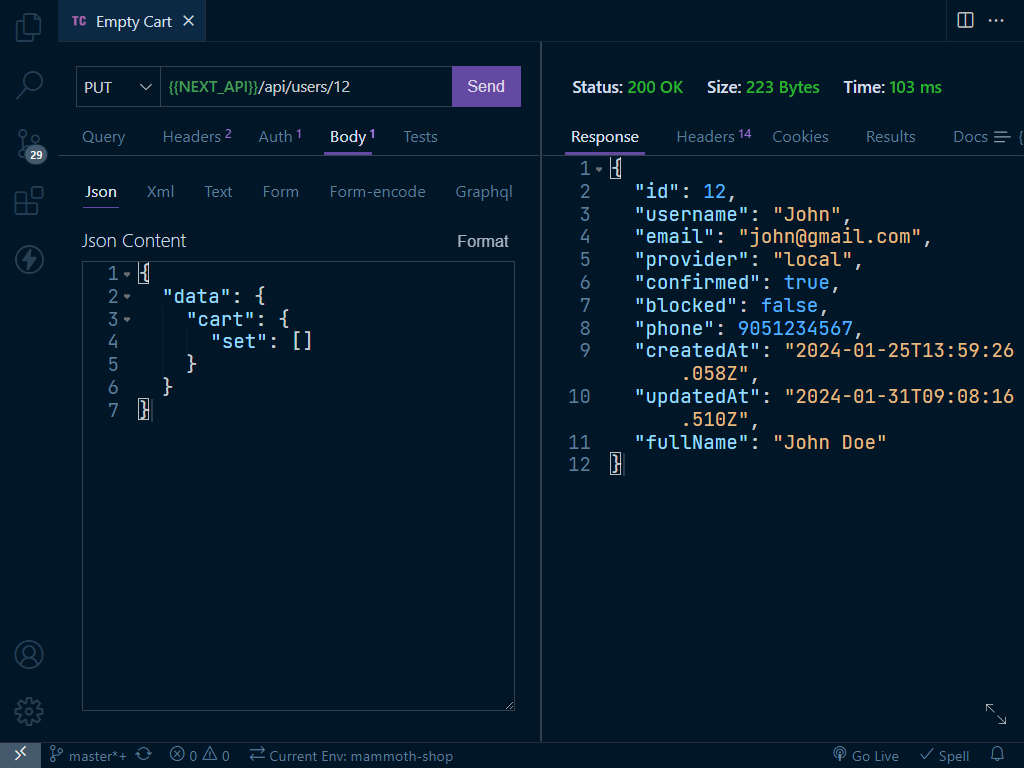Viewport: 1024px width, 768px height.
Task: Open notifications bell in status bar
Action: 996,755
